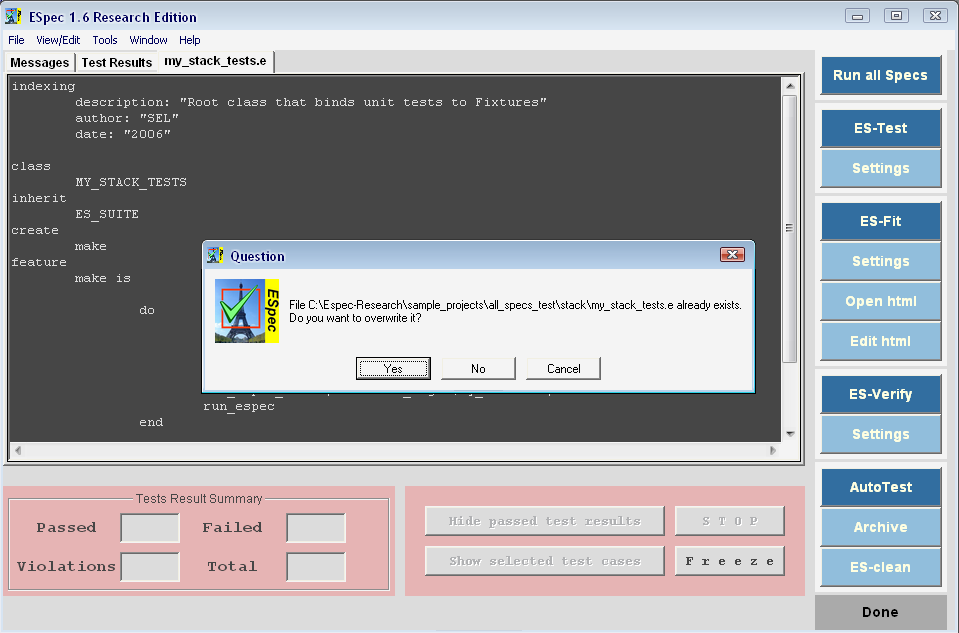Click the Edit html button

(880, 341)
